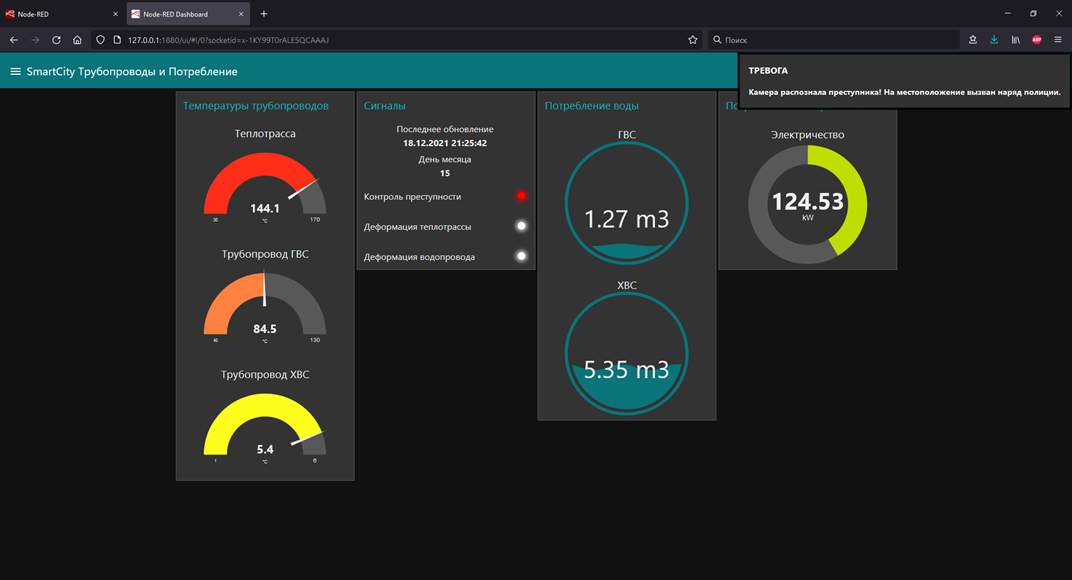
Task: Open a new browser tab
Action: 263,14
